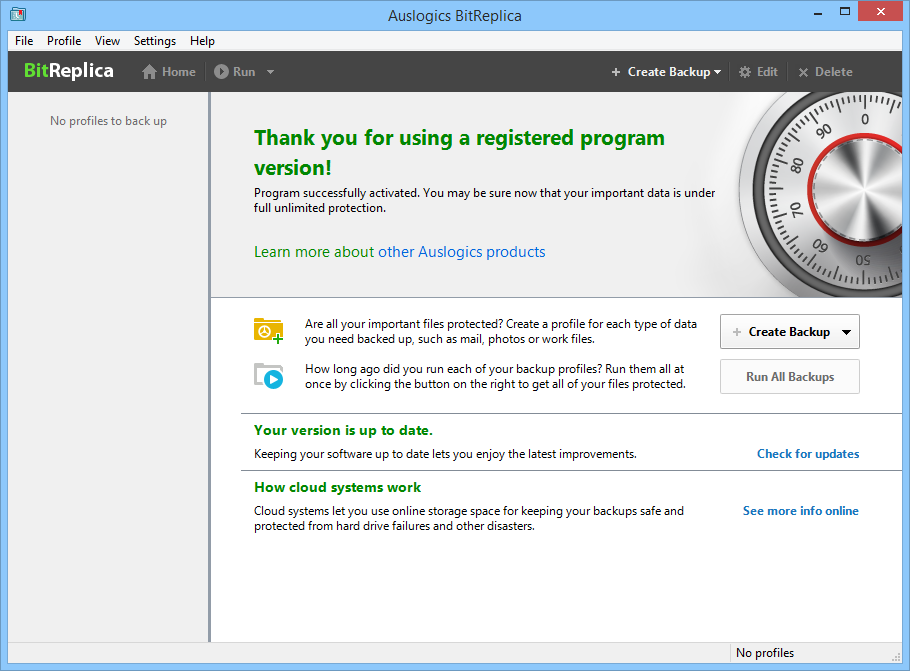Open the Help menu
Image resolution: width=910 pixels, height=671 pixels.
coord(202,41)
